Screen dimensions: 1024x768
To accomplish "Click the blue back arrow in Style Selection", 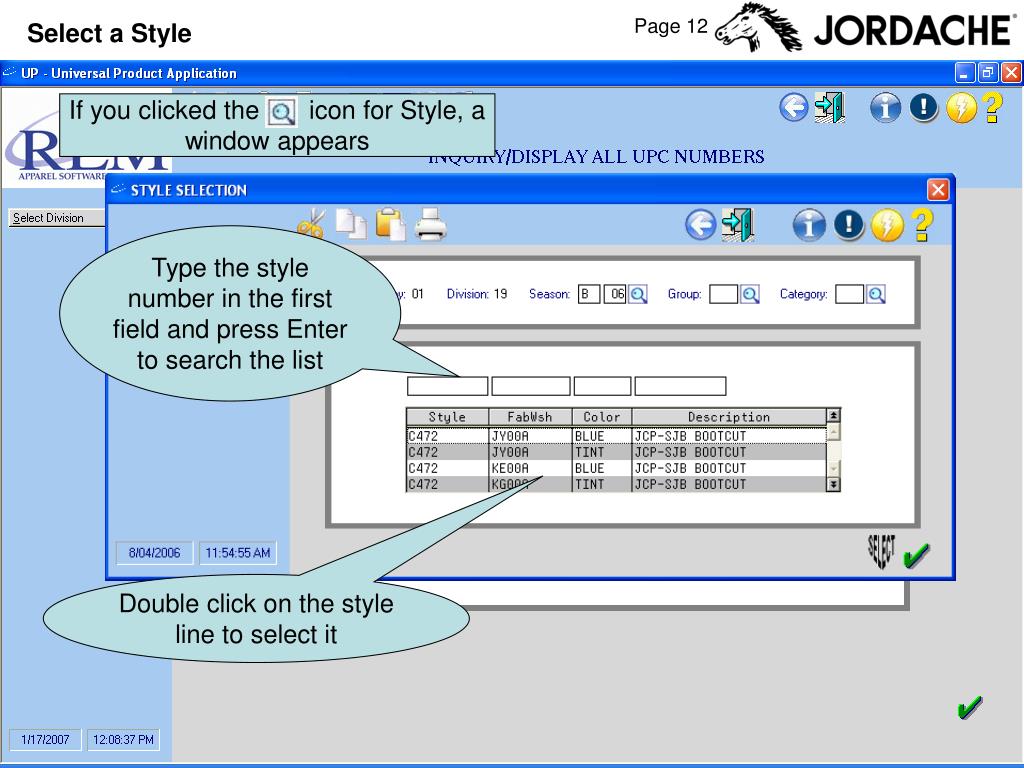I will 701,225.
